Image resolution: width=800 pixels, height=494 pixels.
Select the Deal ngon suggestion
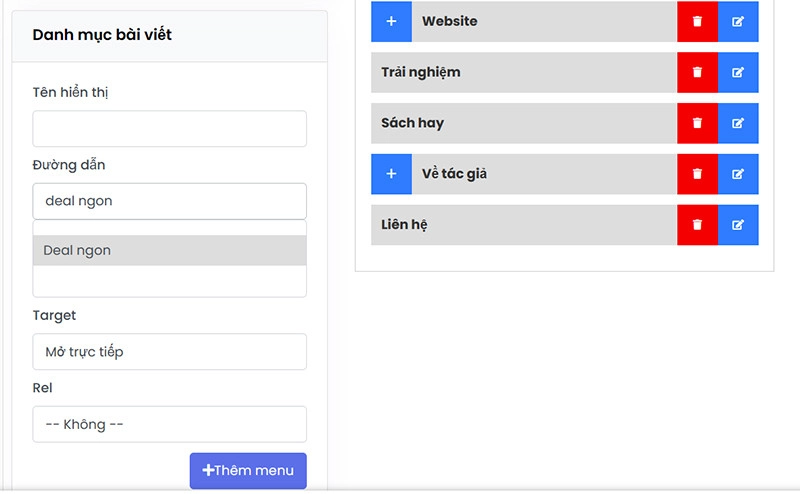click(x=169, y=250)
